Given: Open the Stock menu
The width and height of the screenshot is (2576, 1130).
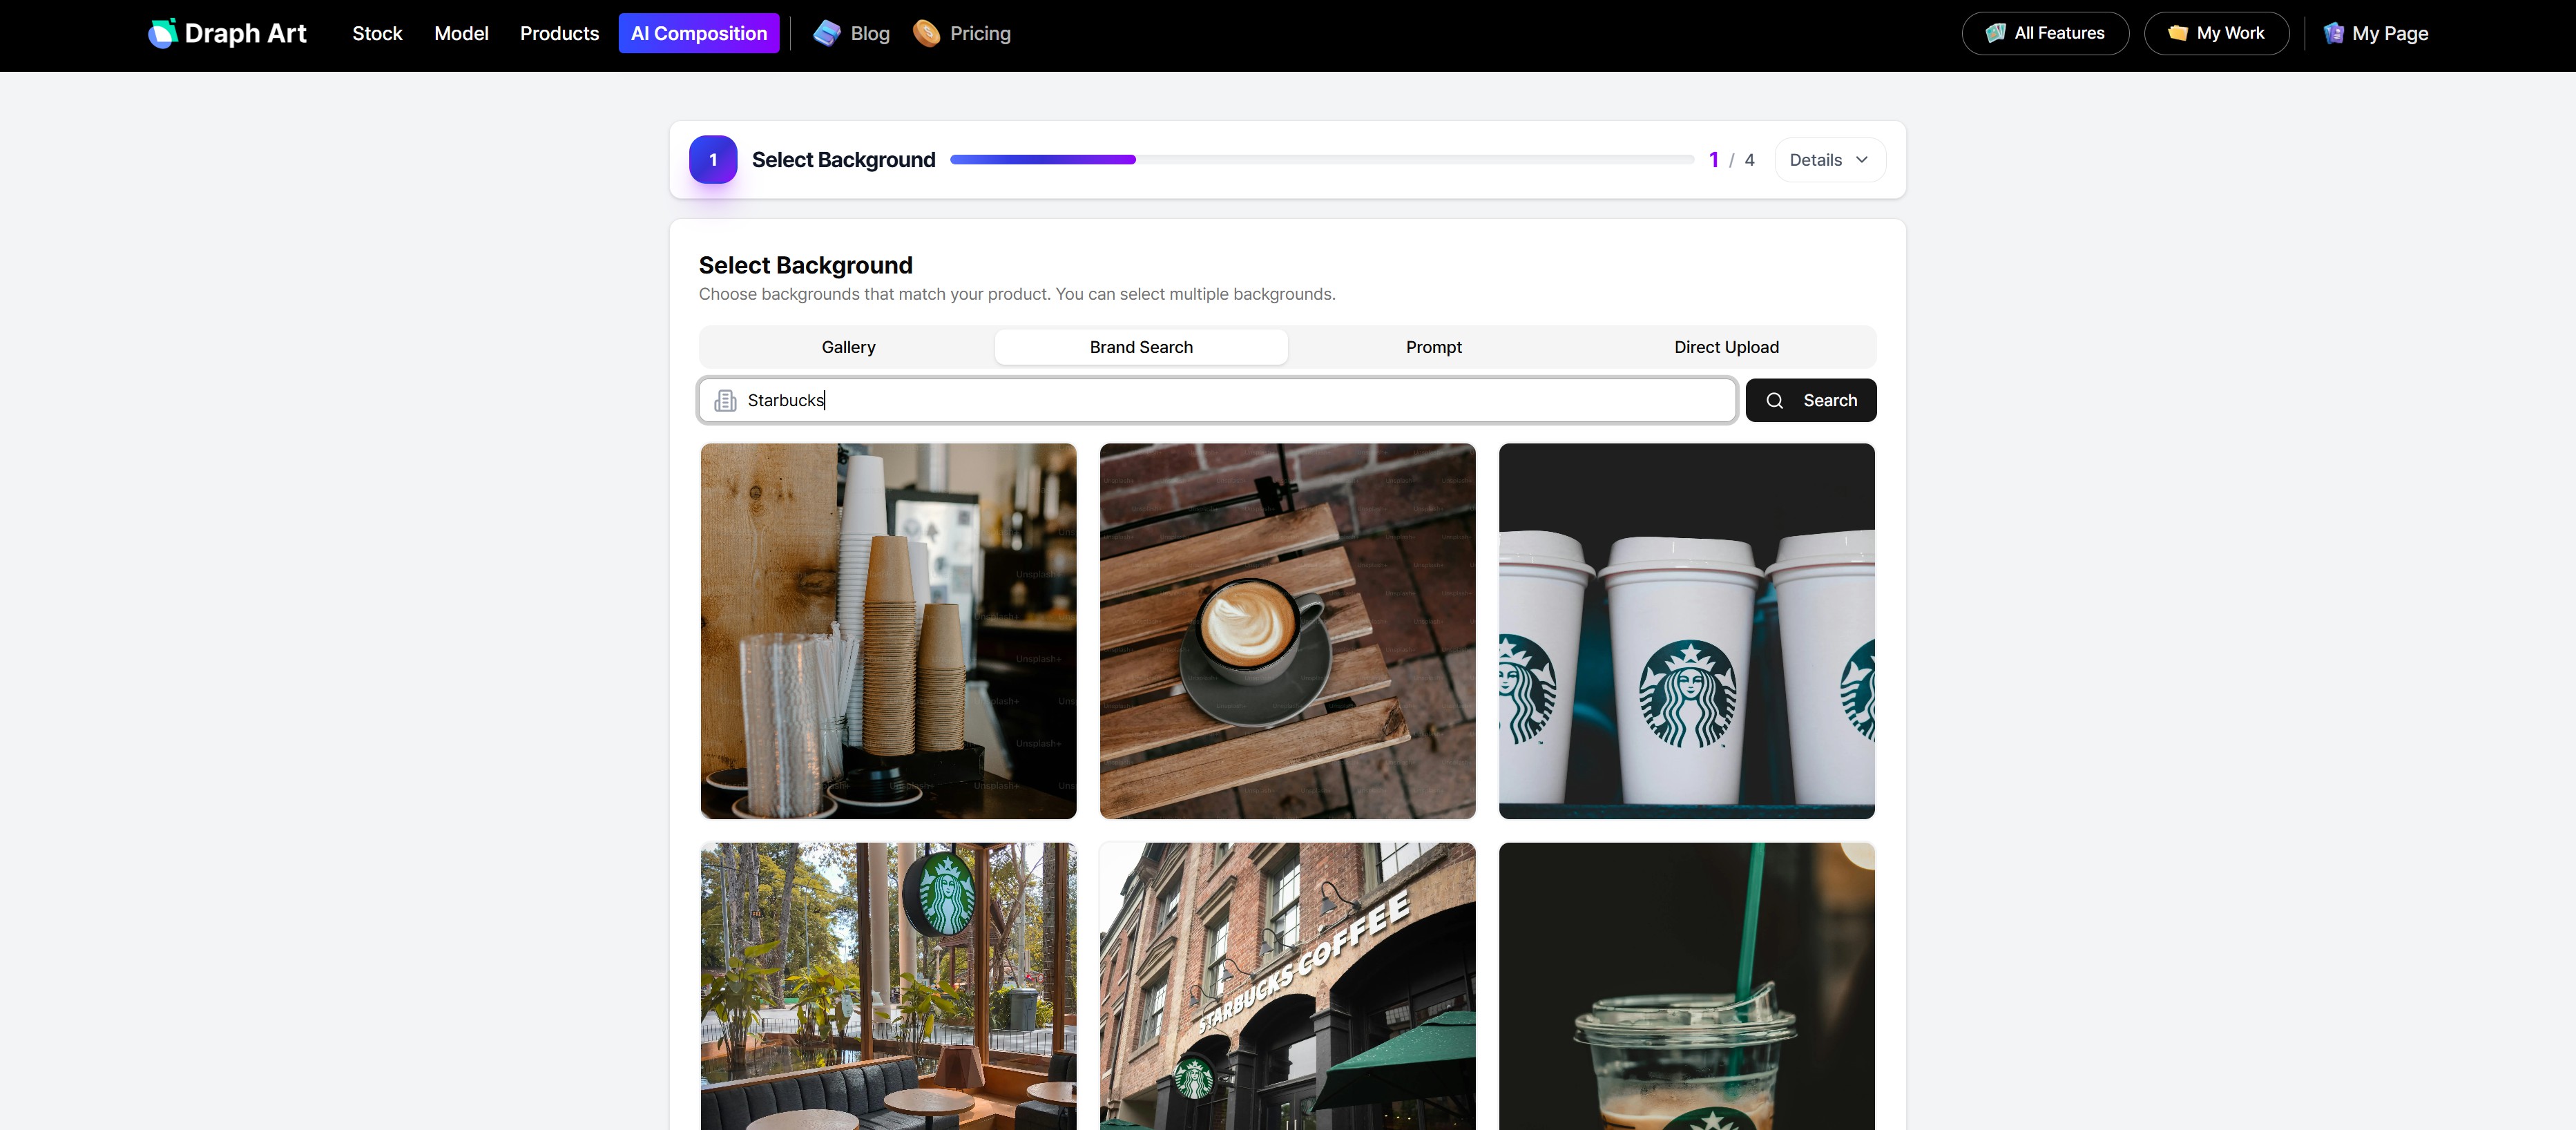Looking at the screenshot, I should point(377,34).
